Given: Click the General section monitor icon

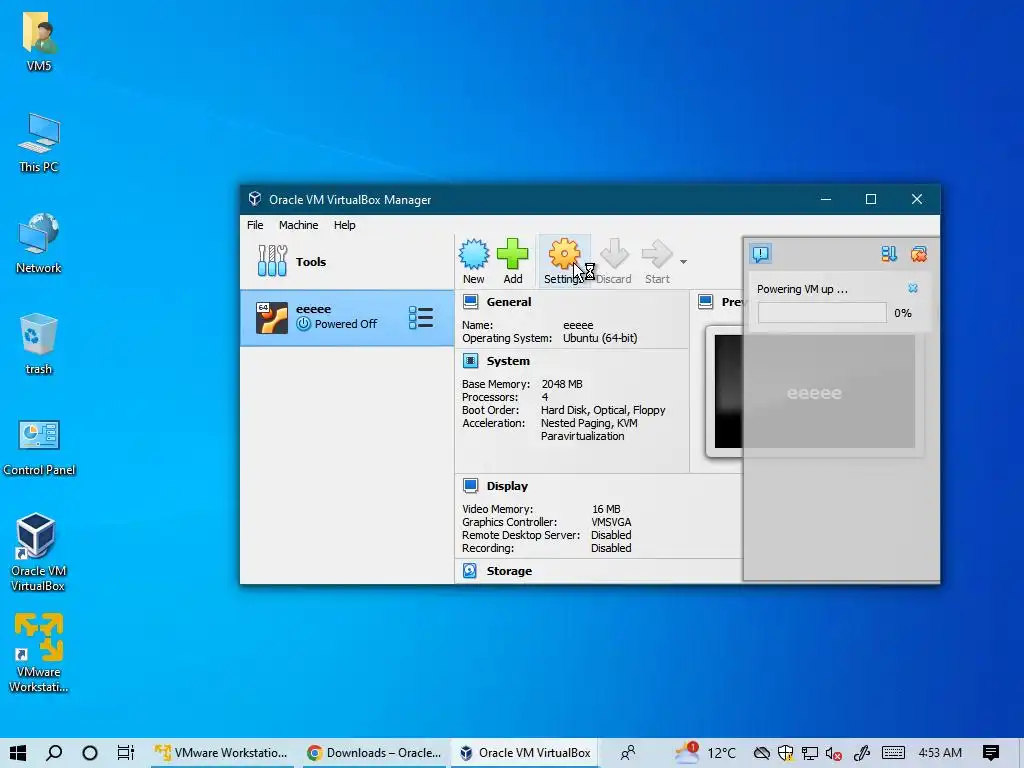Looking at the screenshot, I should click(x=470, y=302).
